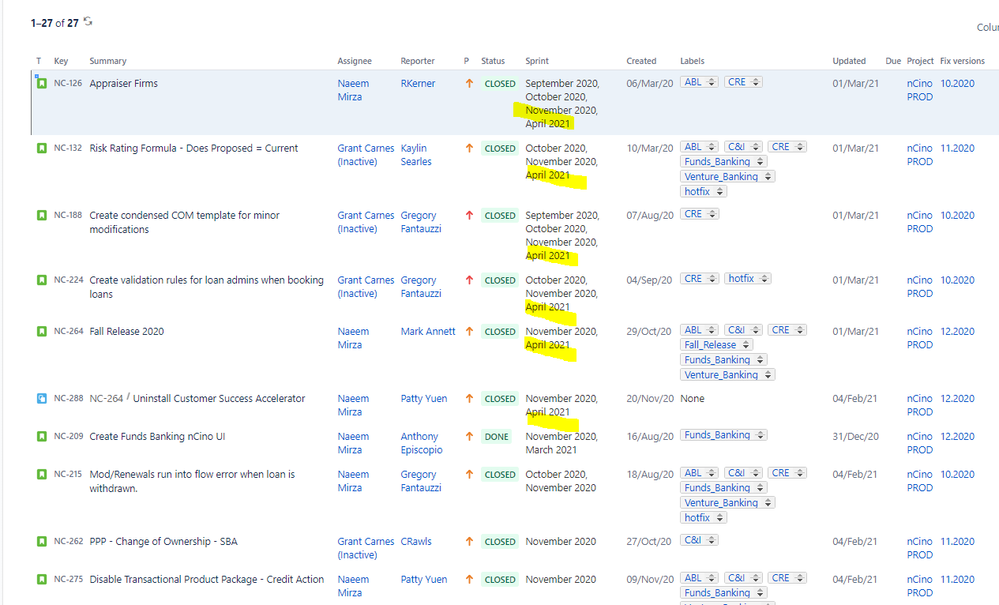Image resolution: width=999 pixels, height=605 pixels.
Task: Sort by the Created column header
Action: (x=641, y=61)
